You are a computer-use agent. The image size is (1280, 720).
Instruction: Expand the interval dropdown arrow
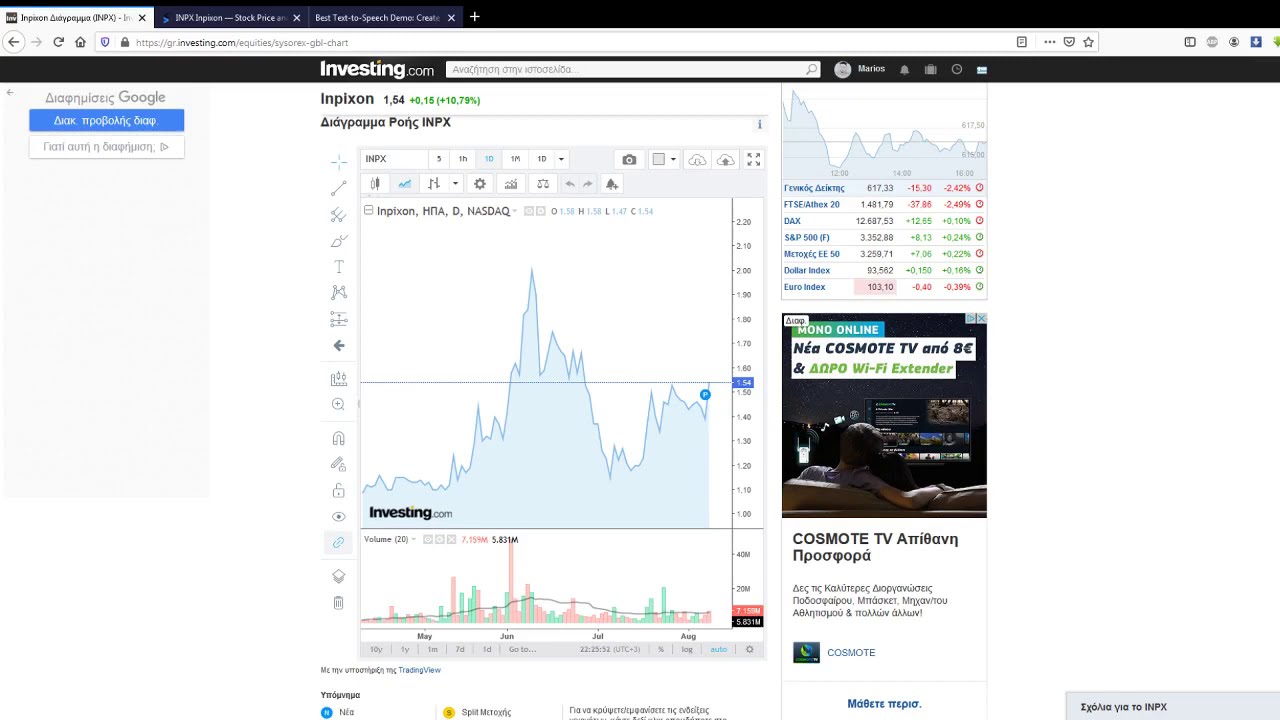point(561,159)
